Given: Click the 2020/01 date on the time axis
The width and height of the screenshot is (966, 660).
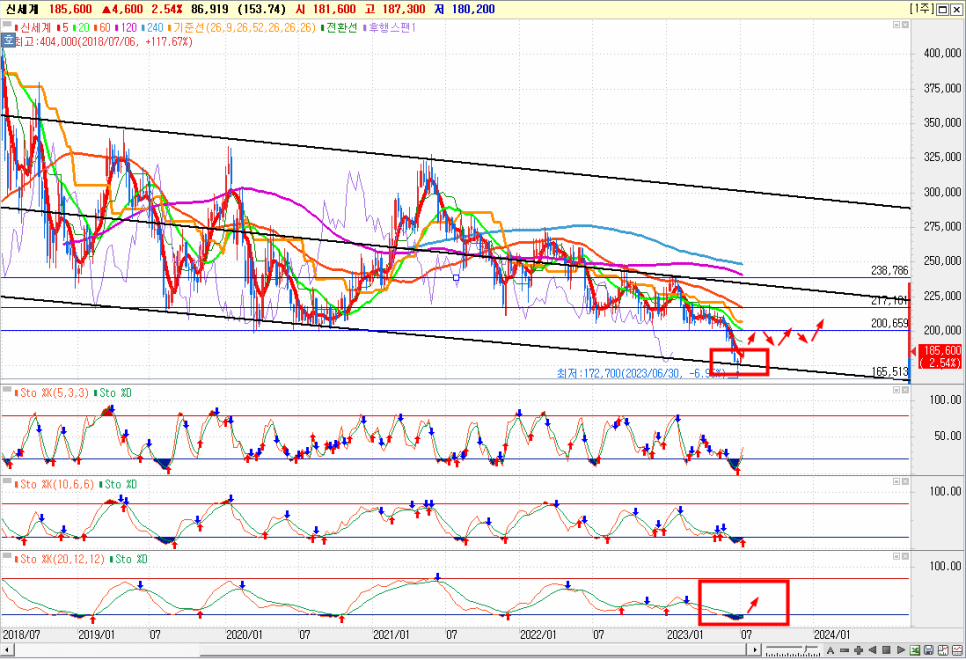Looking at the screenshot, I should click(244, 635).
